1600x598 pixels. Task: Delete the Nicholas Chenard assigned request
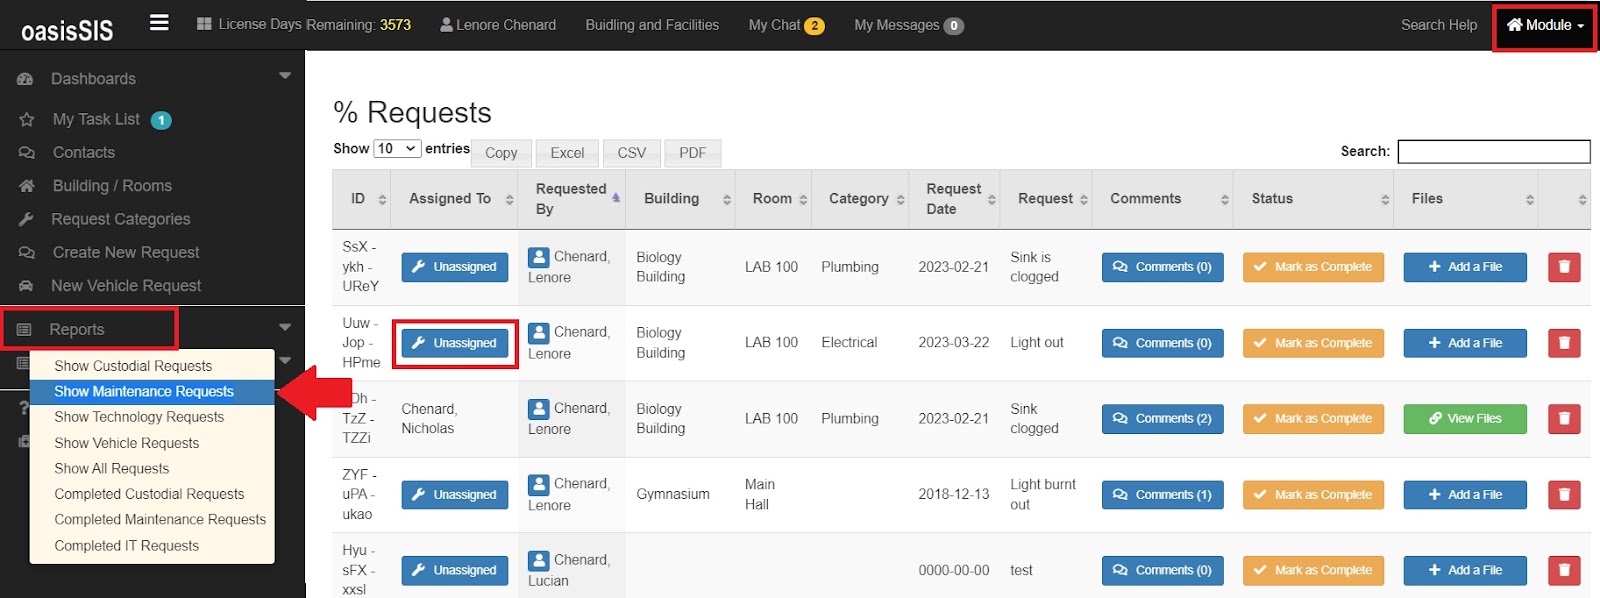pos(1564,419)
